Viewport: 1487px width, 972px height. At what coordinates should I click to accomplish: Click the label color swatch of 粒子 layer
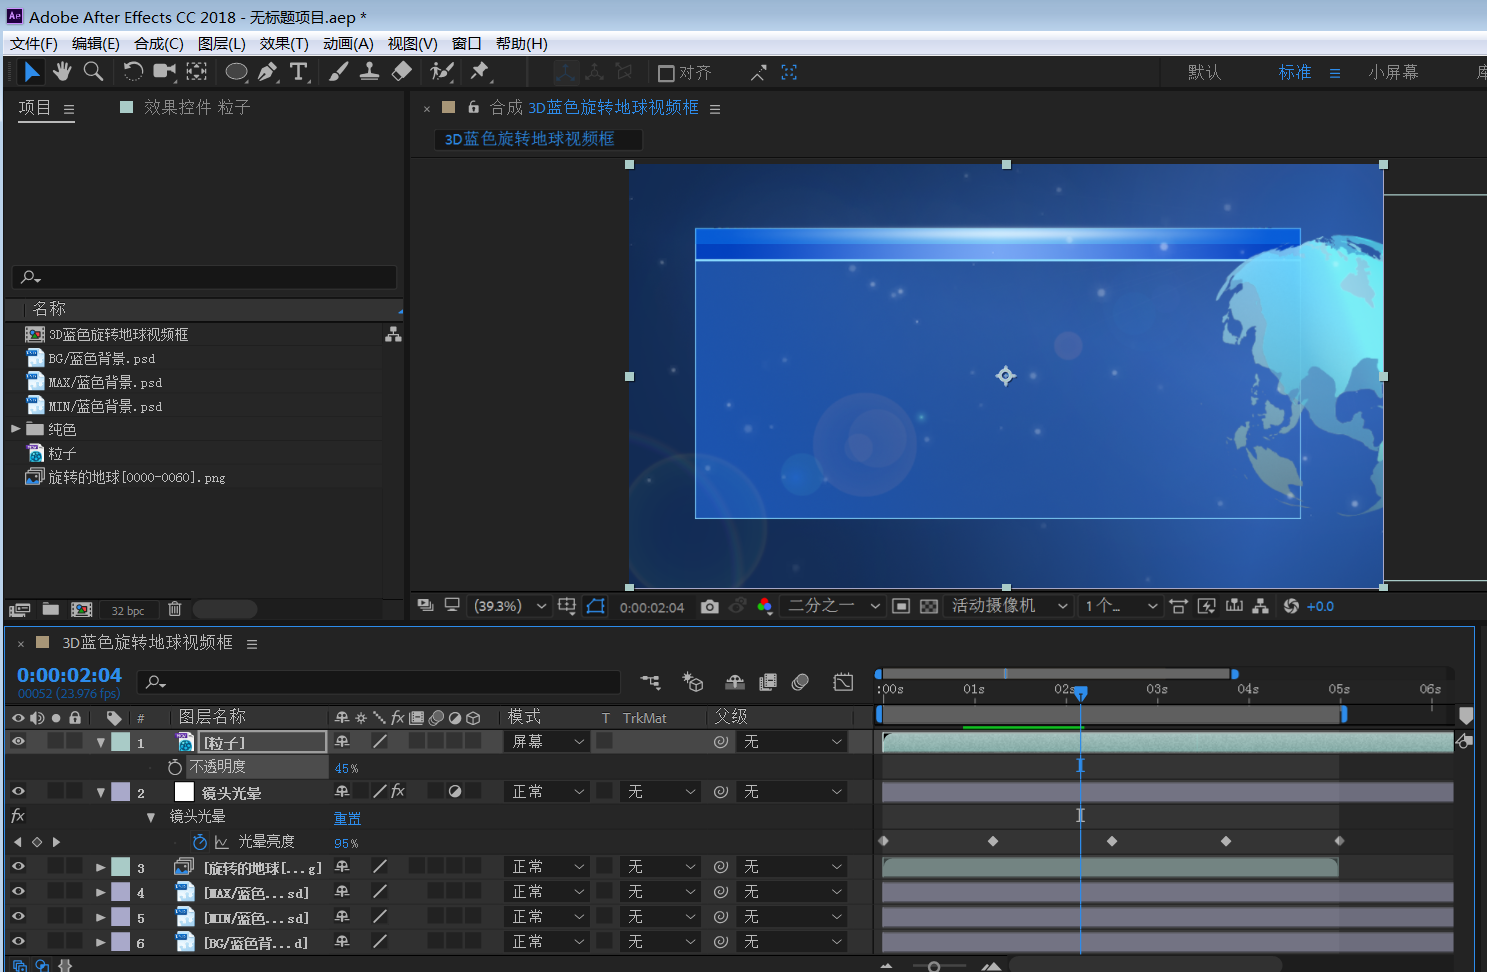pyautogui.click(x=121, y=742)
